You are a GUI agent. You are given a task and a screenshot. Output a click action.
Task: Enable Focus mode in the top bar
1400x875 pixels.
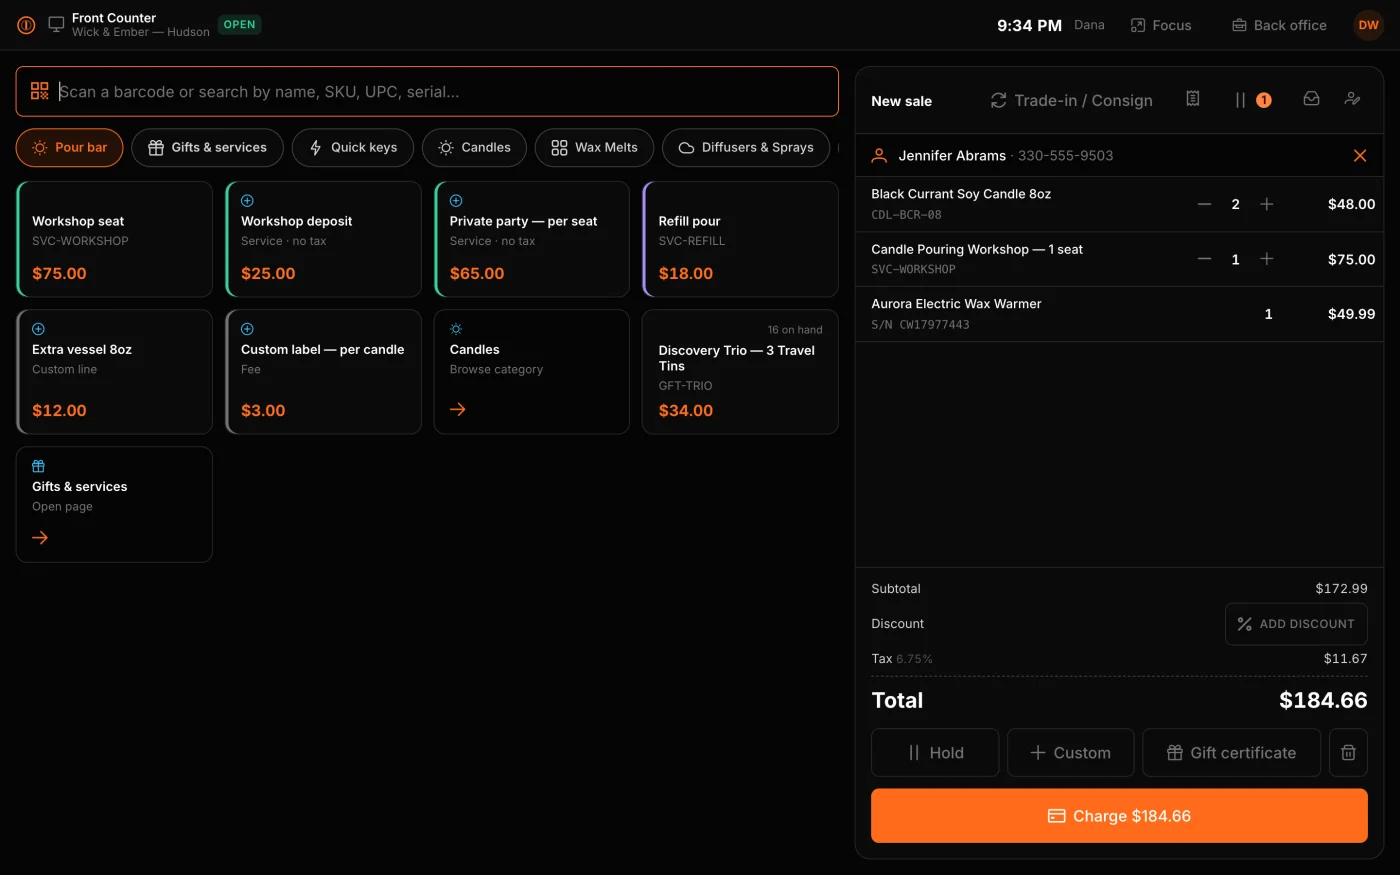[1161, 25]
